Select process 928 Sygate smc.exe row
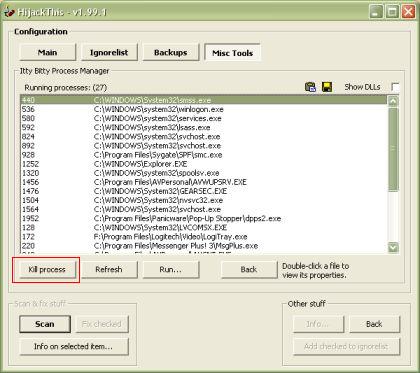 point(204,155)
